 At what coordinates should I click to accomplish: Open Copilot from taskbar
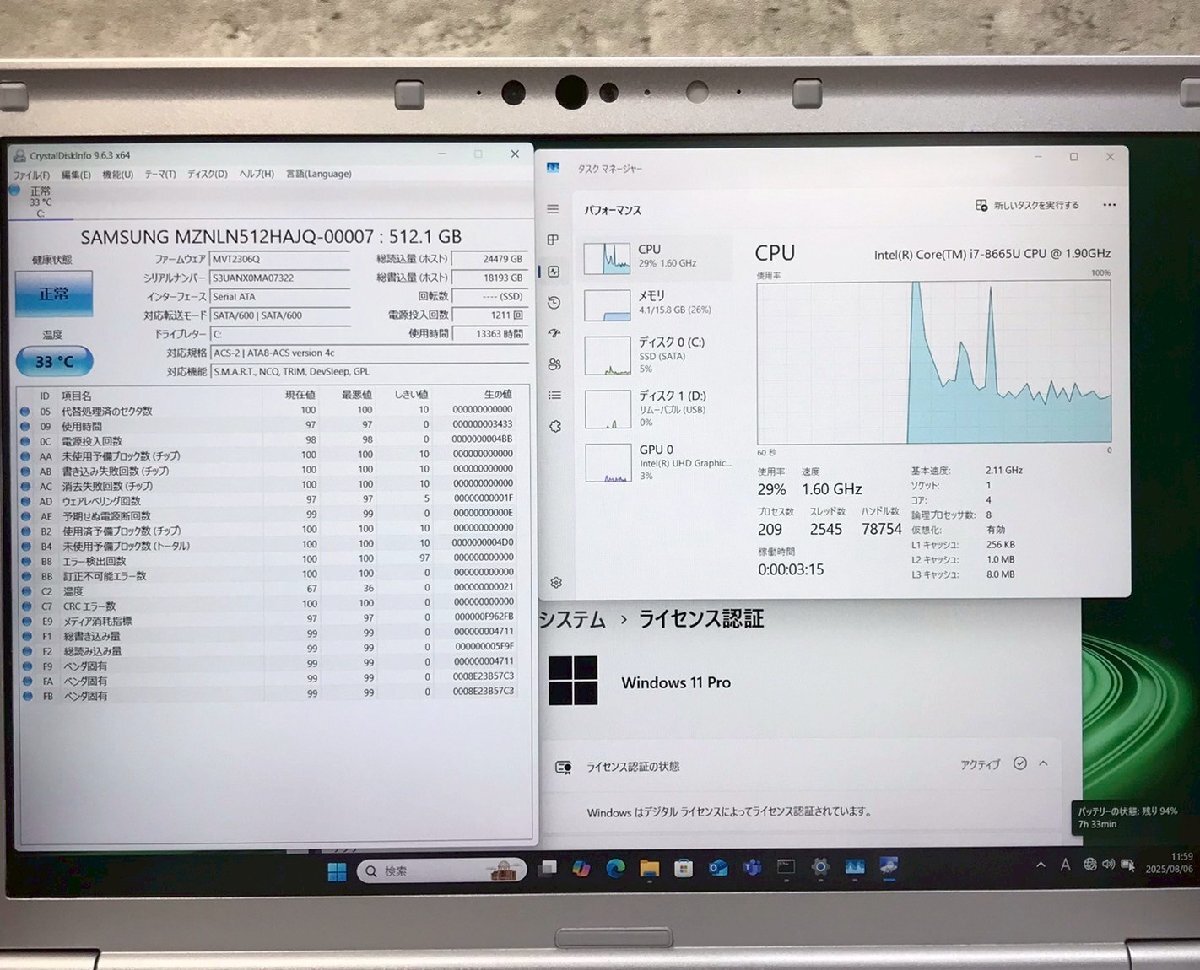tap(582, 868)
